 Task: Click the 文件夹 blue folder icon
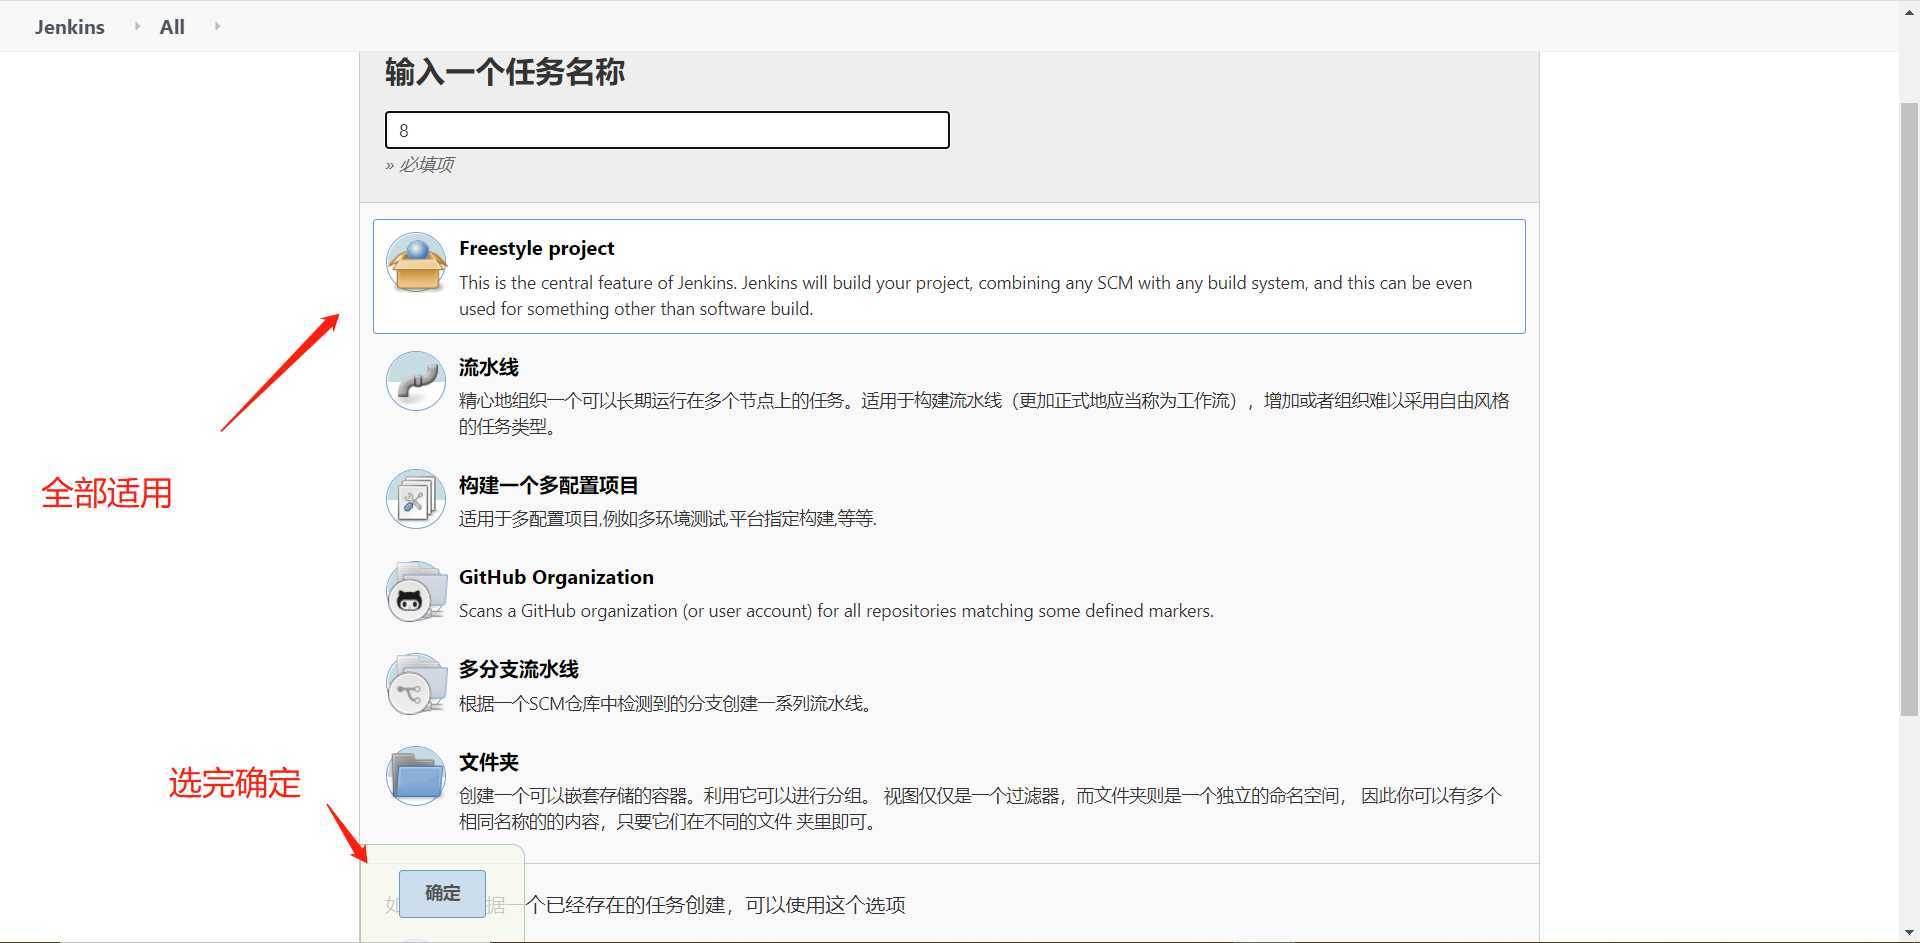click(x=416, y=776)
